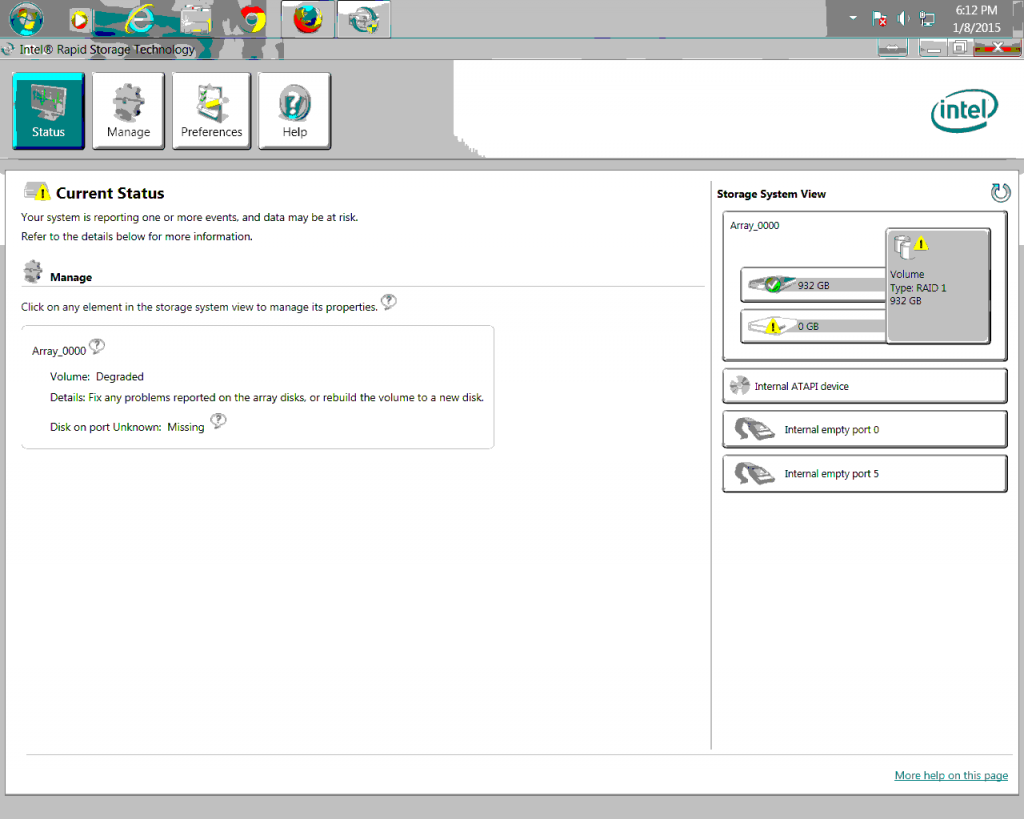Open the Help tab
Viewport: 1024px width, 819px height.
pos(295,111)
